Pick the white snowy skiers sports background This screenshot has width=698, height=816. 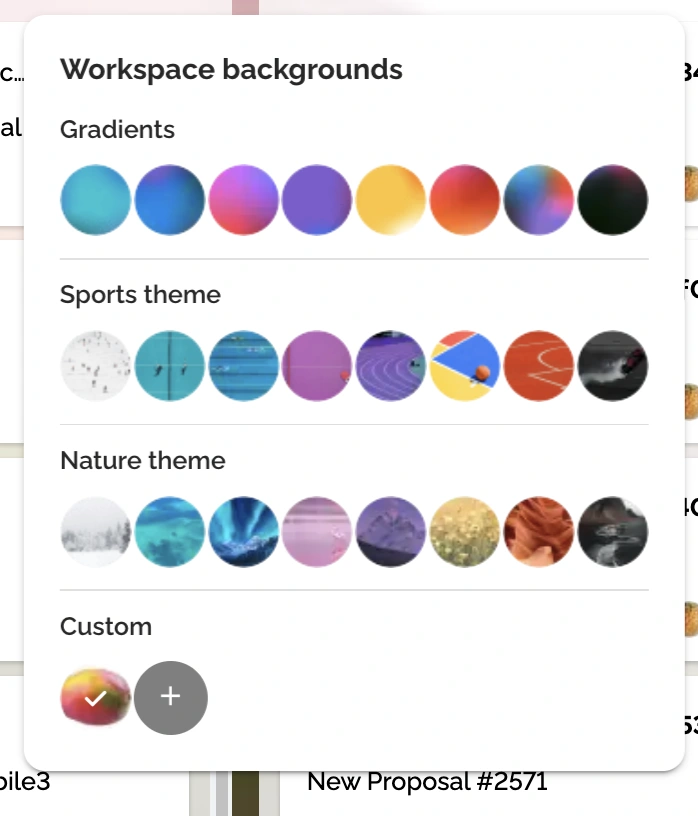click(96, 366)
